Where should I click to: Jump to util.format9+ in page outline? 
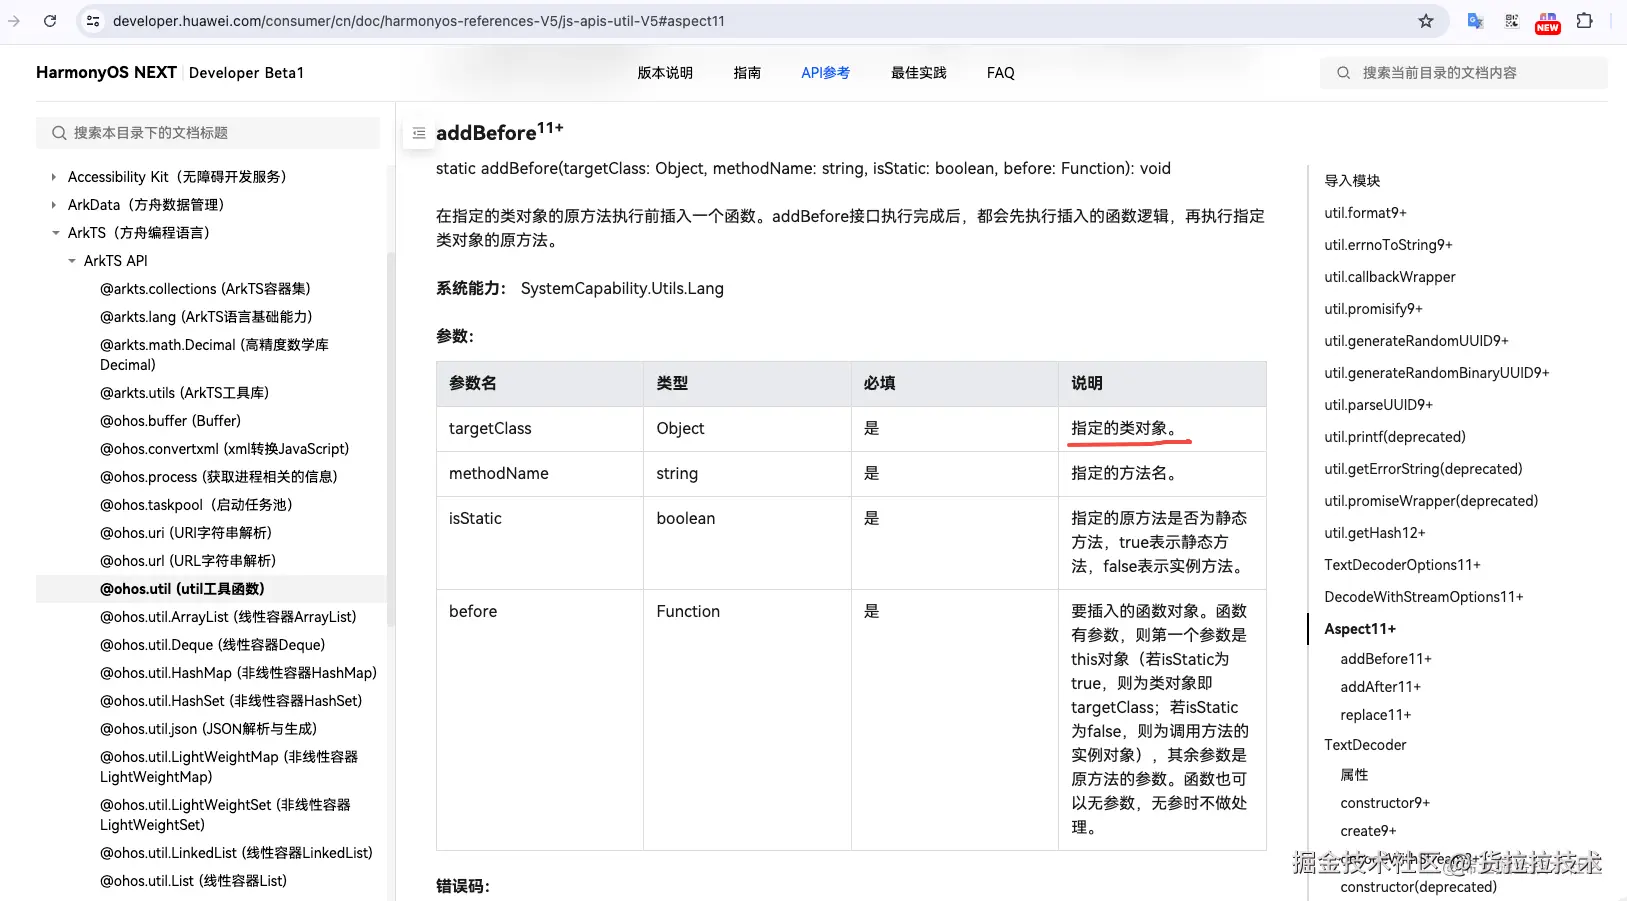coord(1365,213)
